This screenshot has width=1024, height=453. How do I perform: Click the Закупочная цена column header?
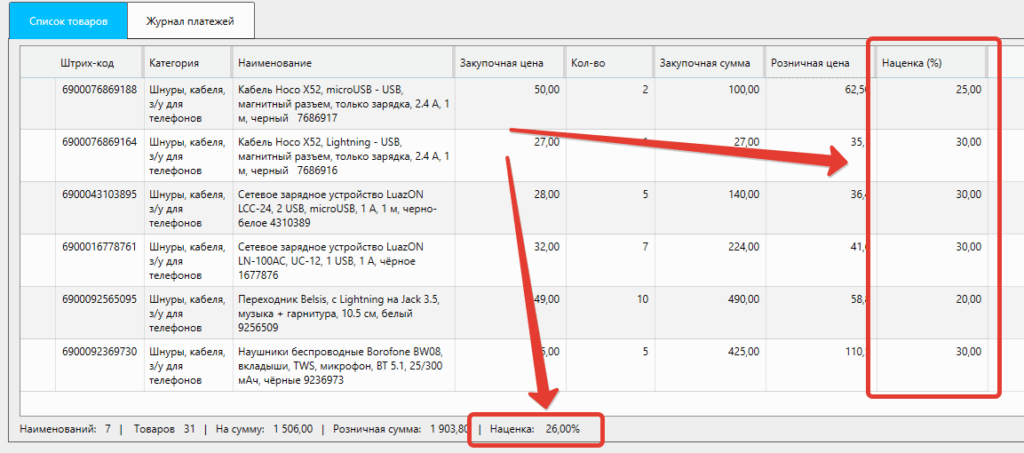[501, 63]
